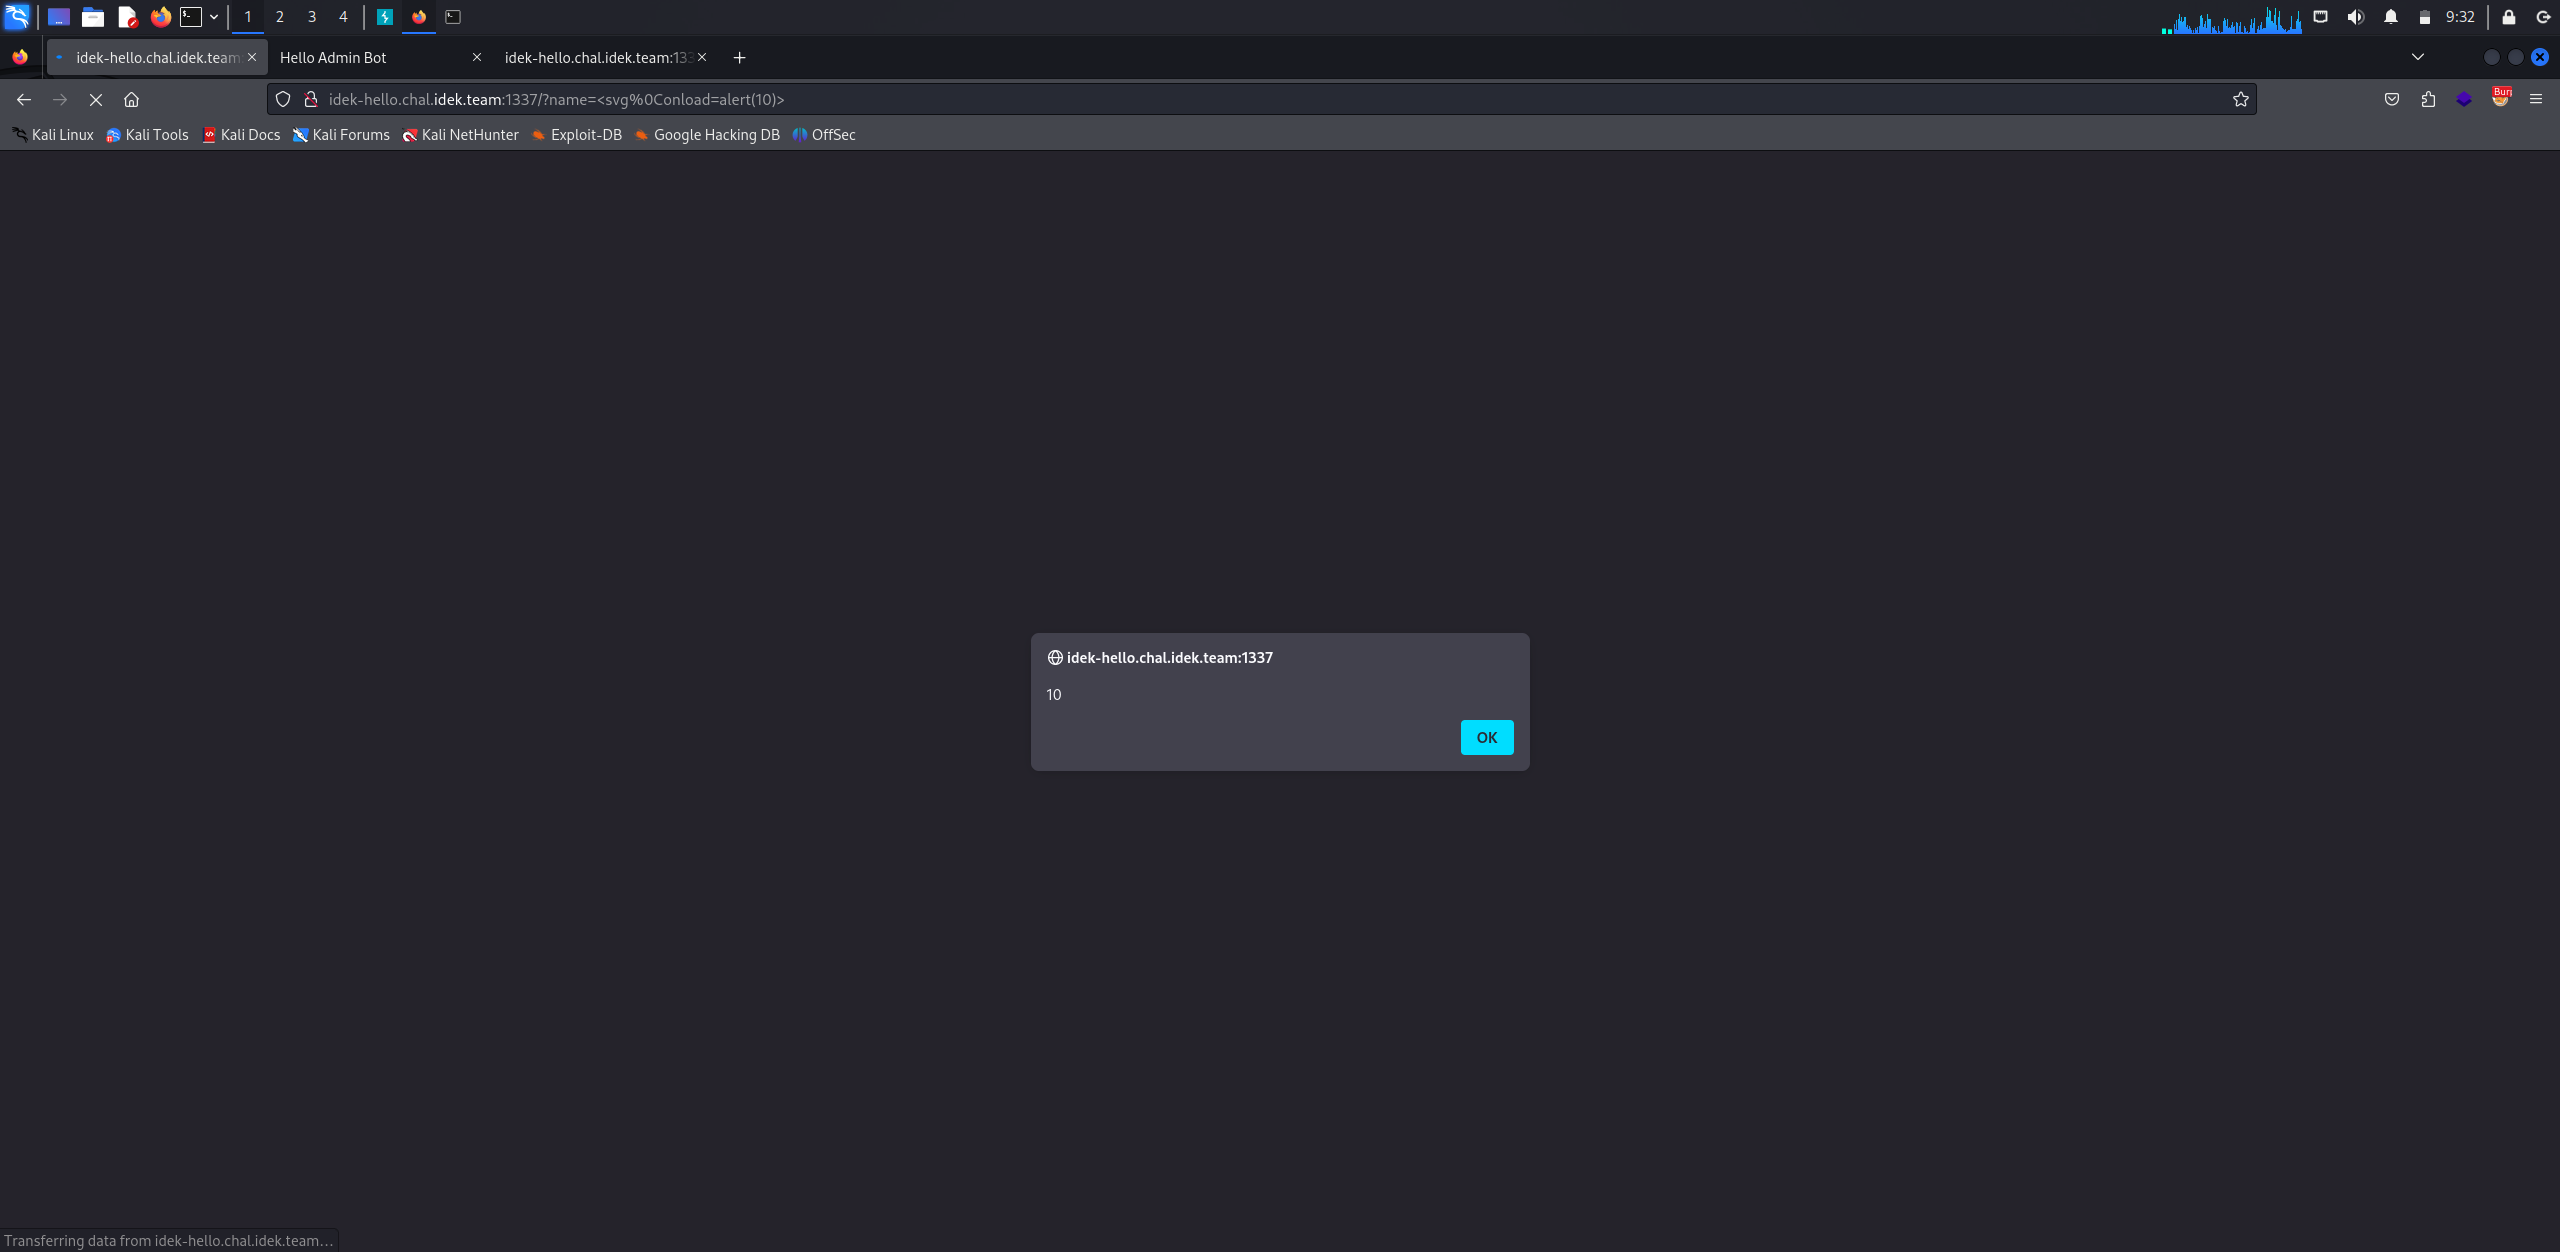Switch to workspace 1
Image resolution: width=2560 pixels, height=1252 pixels.
click(x=248, y=17)
